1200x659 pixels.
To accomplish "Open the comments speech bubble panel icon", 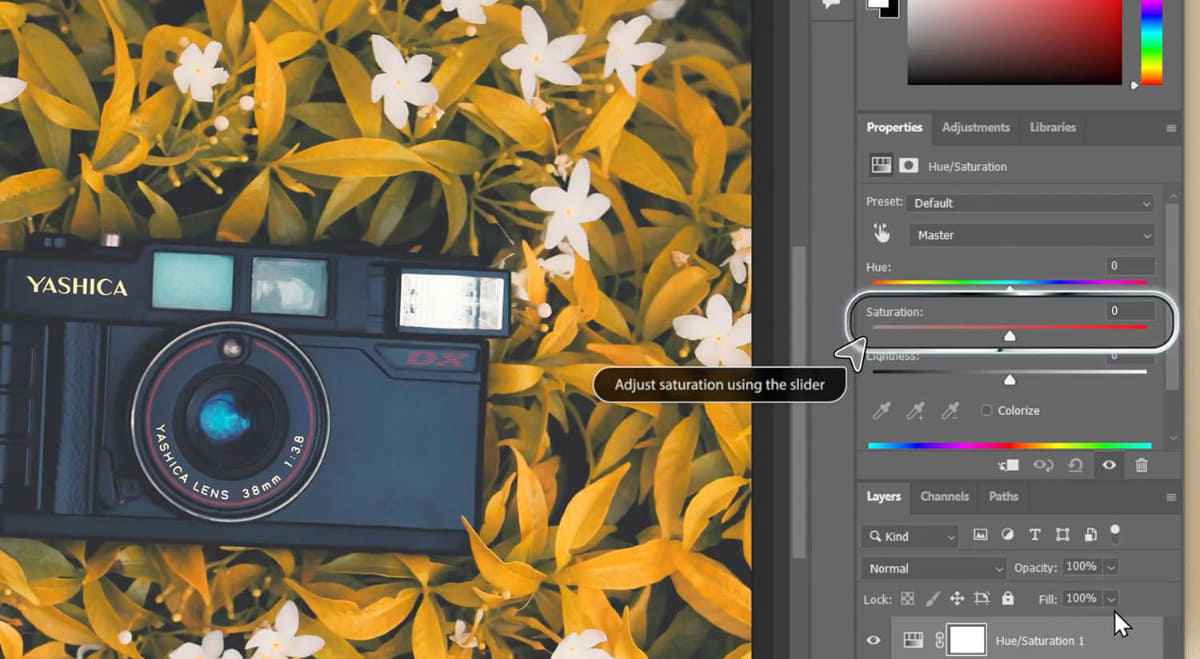I will point(829,5).
